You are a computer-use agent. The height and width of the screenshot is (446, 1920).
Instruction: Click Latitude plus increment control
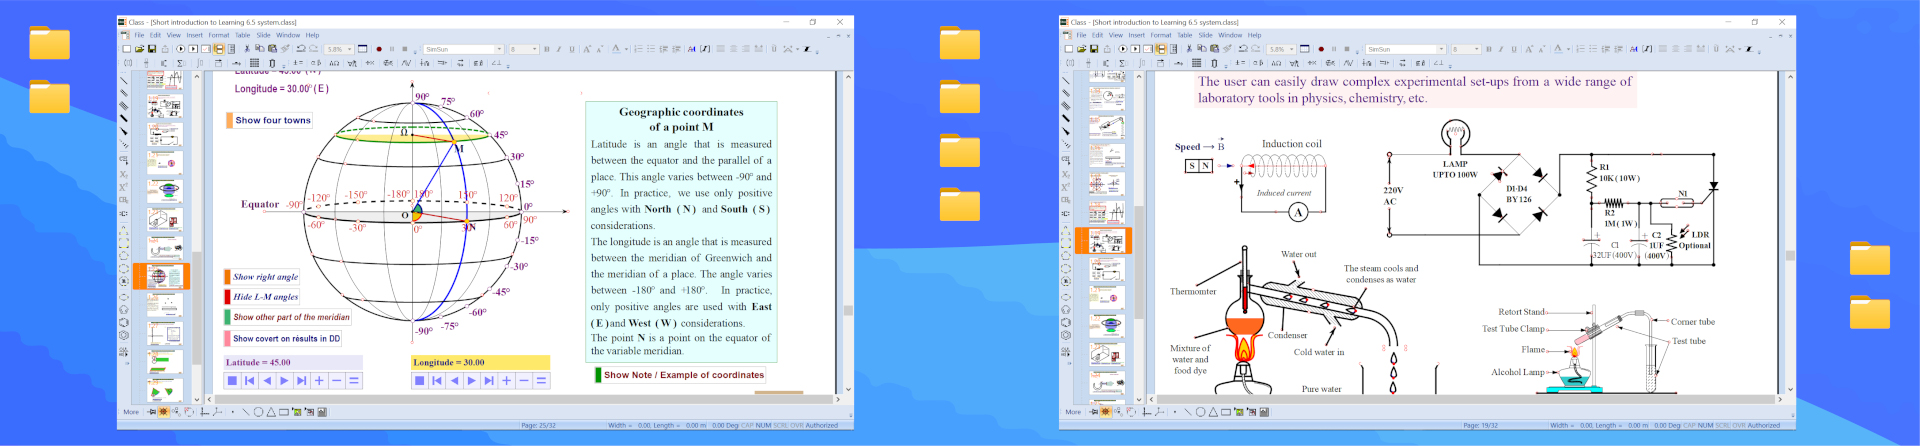tap(319, 380)
